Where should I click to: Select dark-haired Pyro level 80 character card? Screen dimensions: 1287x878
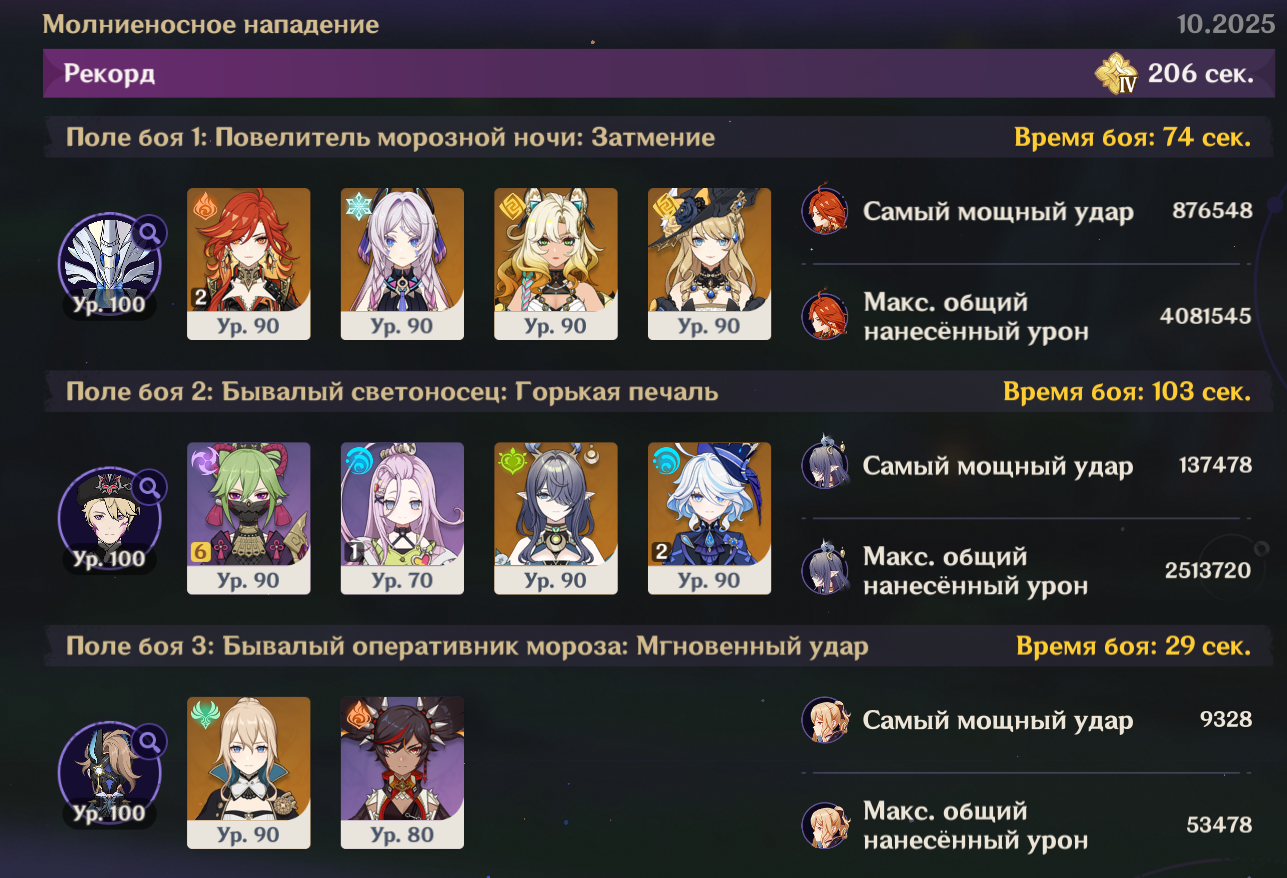(x=402, y=772)
